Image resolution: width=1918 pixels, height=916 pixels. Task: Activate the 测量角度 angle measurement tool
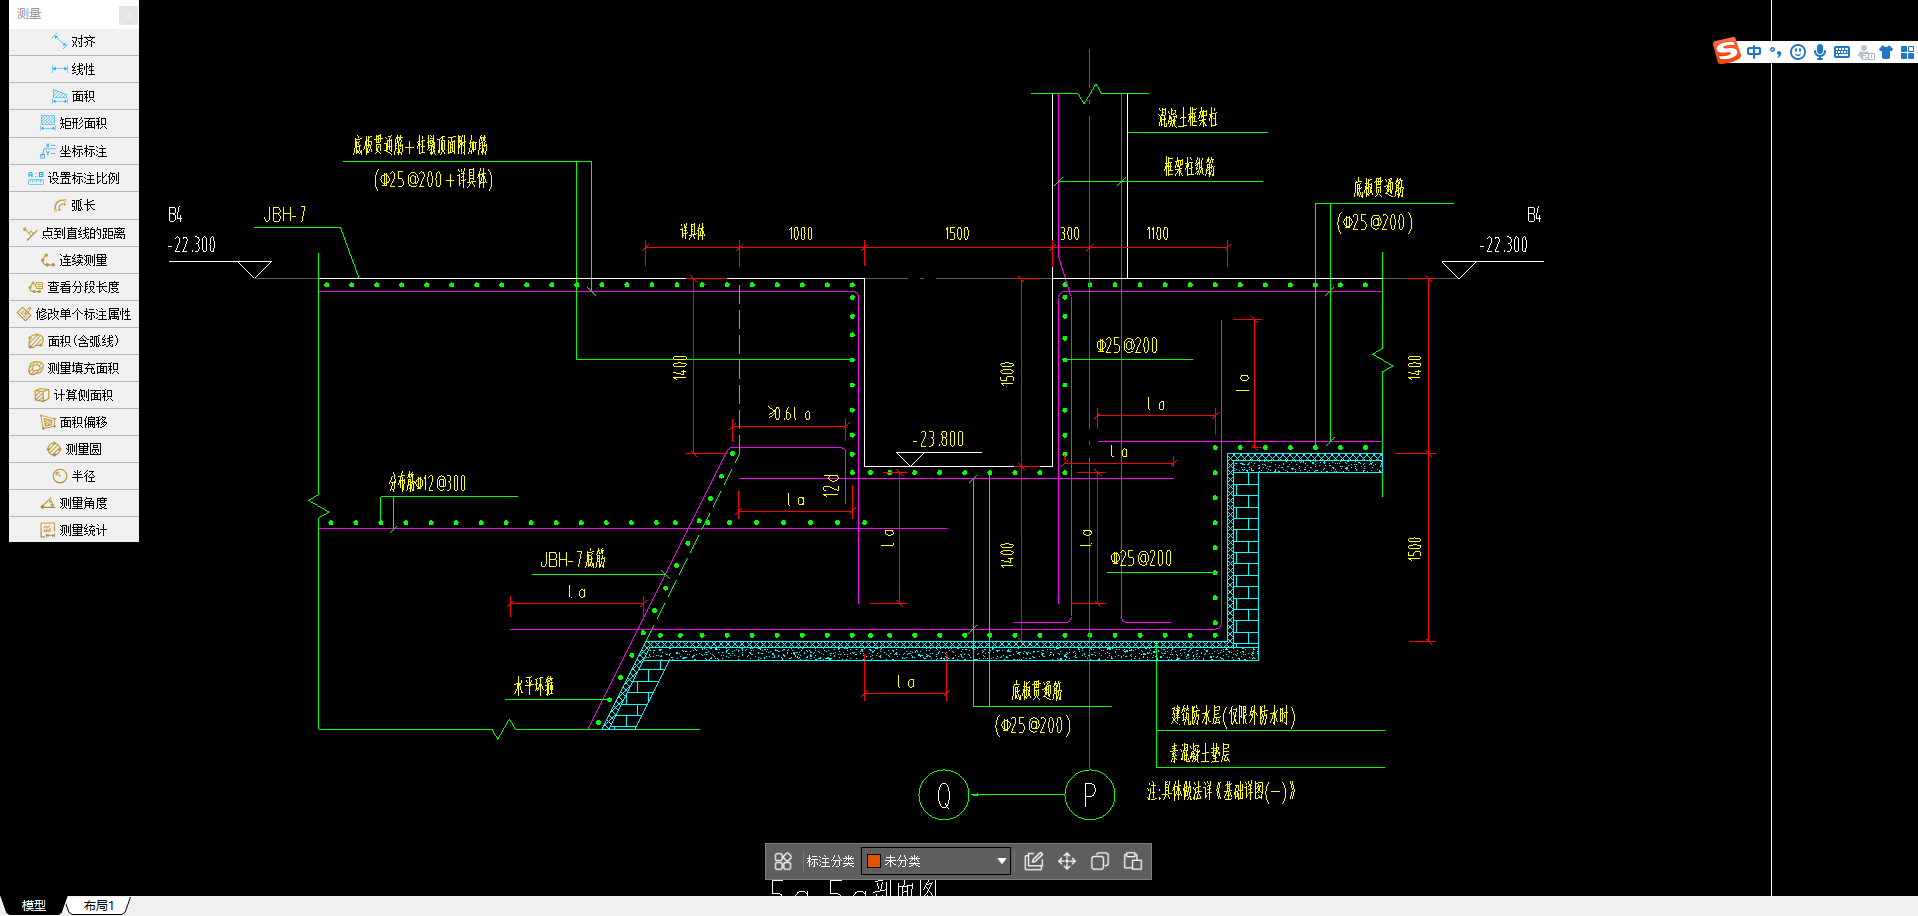74,503
